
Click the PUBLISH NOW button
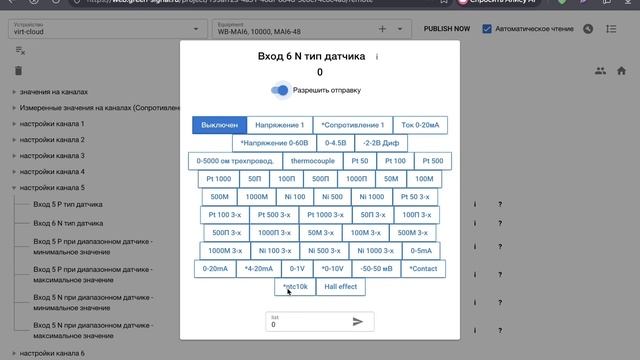(447, 29)
